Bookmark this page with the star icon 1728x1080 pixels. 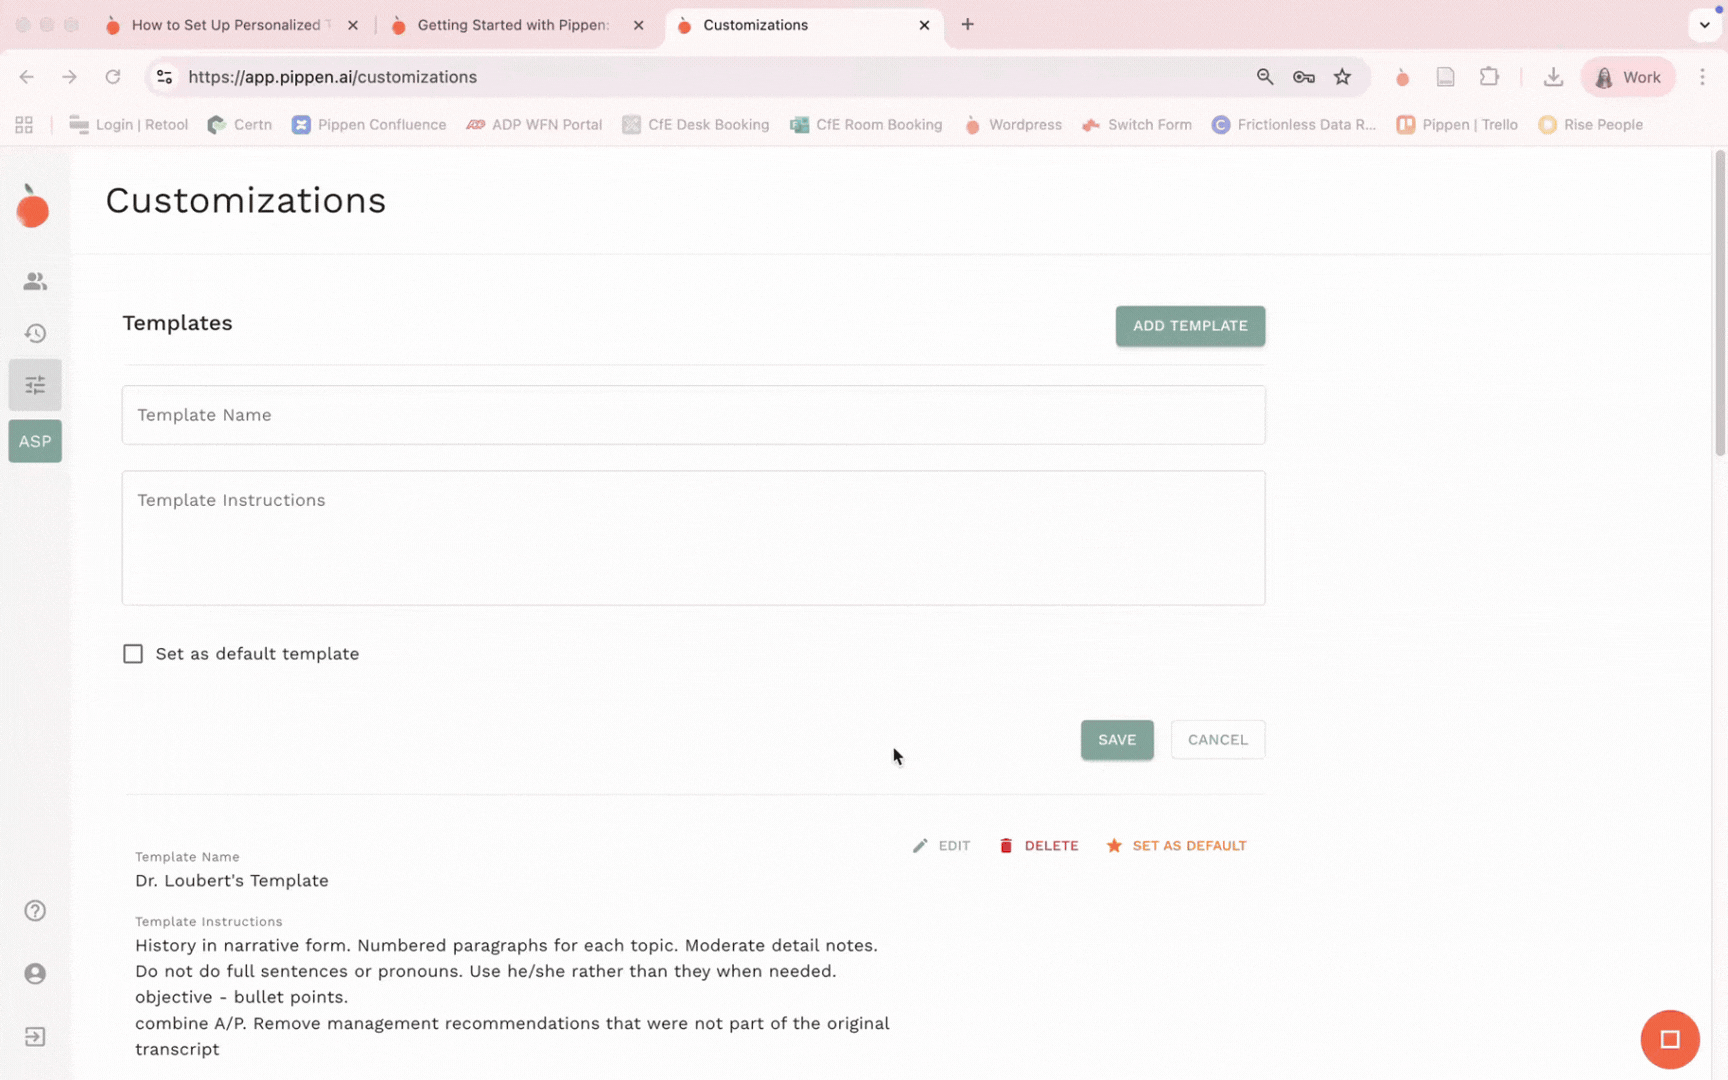1342,77
